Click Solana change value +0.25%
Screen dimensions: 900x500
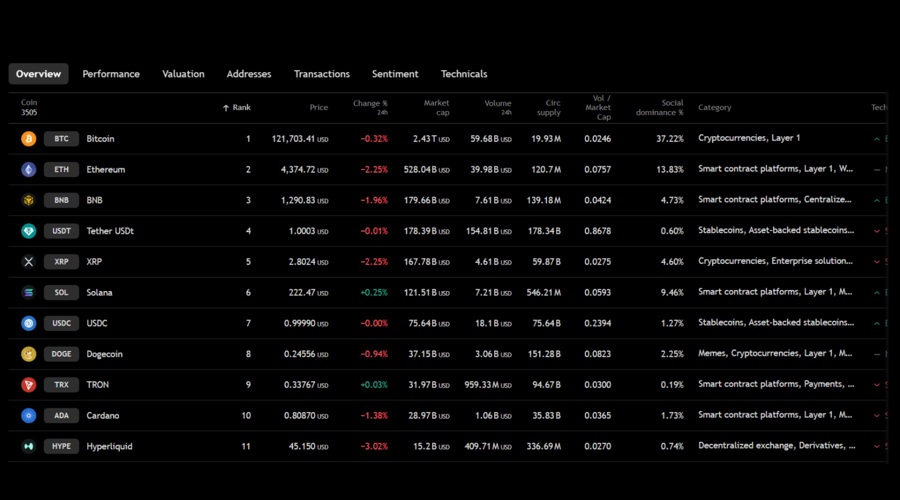(x=374, y=293)
